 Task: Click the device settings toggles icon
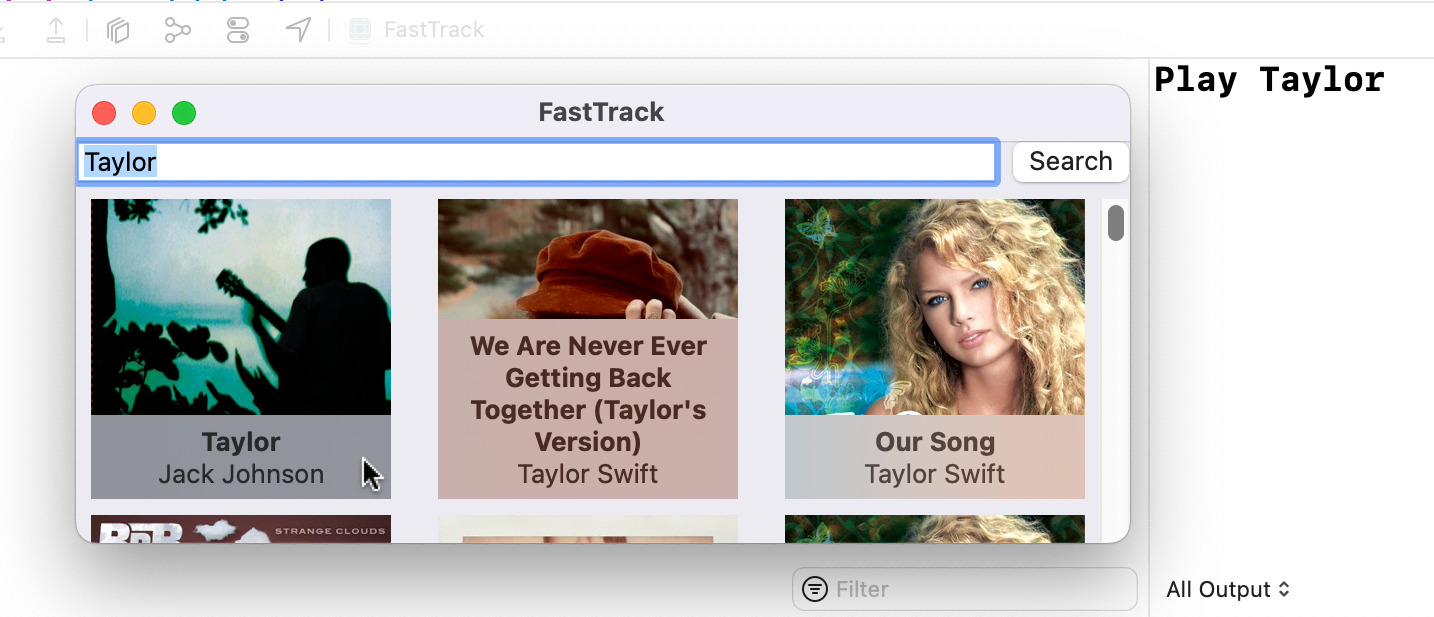click(x=237, y=30)
